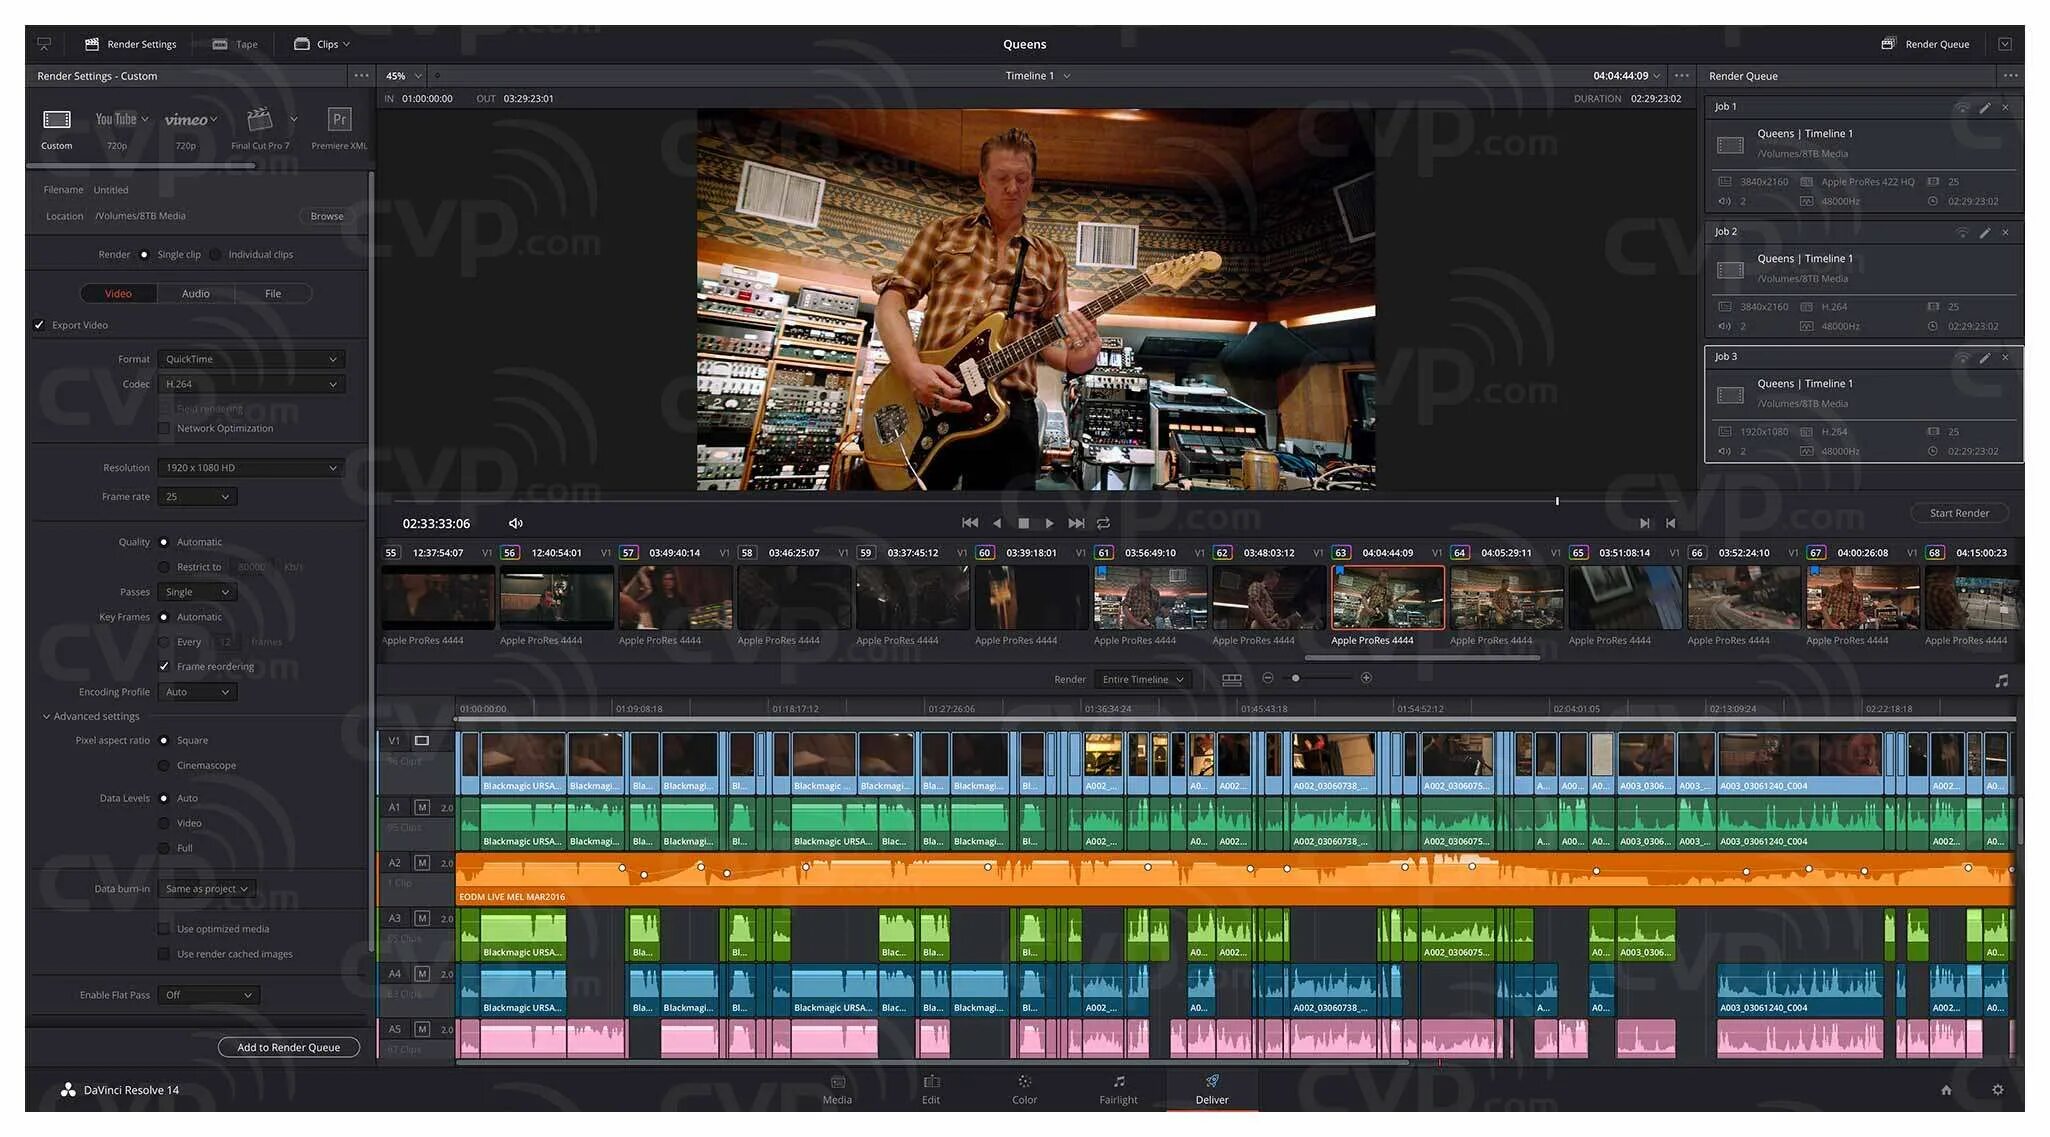Switch to the File settings tab
2050x1137 pixels.
[273, 293]
